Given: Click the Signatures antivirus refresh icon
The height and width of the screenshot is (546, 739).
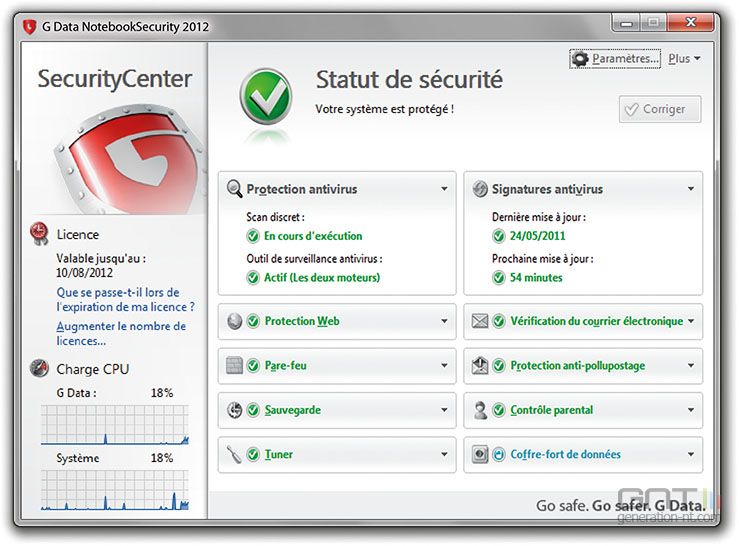Looking at the screenshot, I should (x=480, y=189).
